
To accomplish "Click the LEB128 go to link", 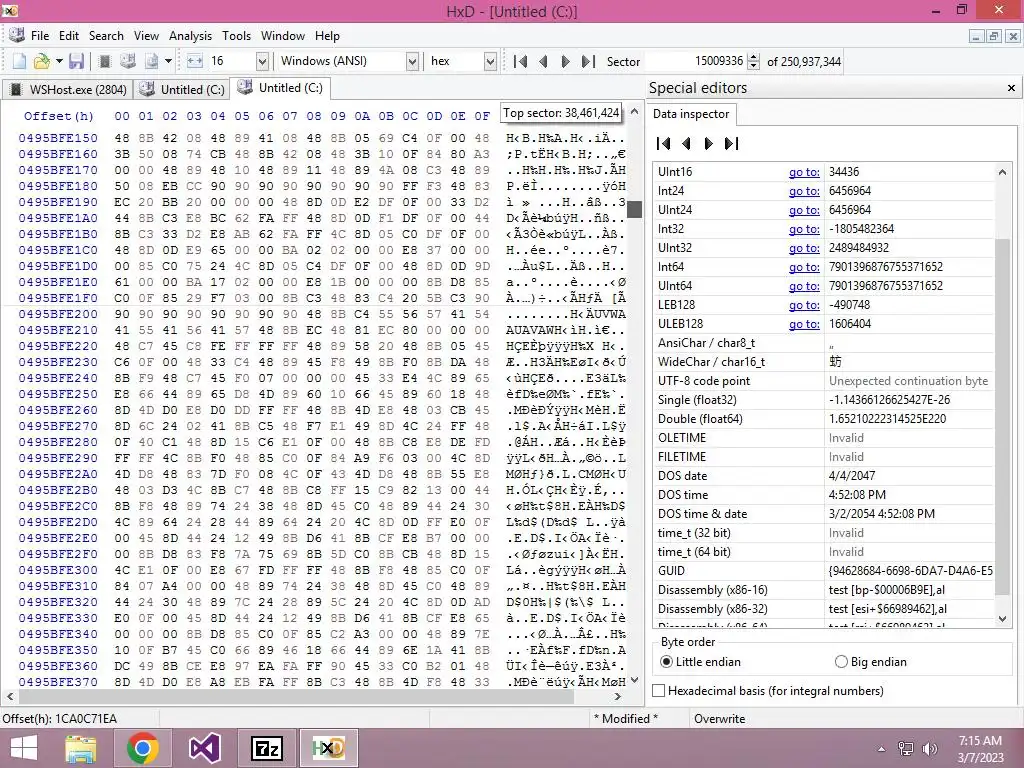I will pyautogui.click(x=804, y=304).
